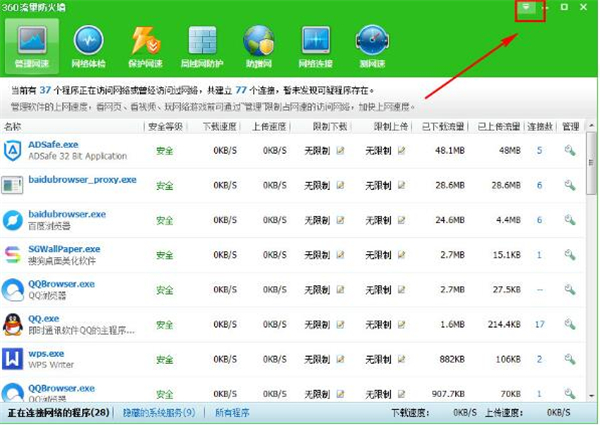Edit upload limit for QQ.exe
The height and width of the screenshot is (425, 600).
401,324
